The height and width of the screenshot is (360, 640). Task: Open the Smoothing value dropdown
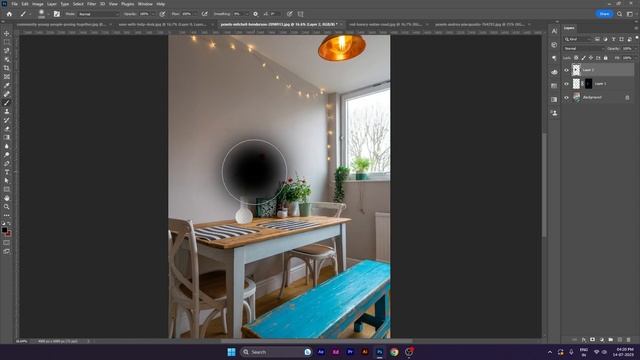coord(246,14)
